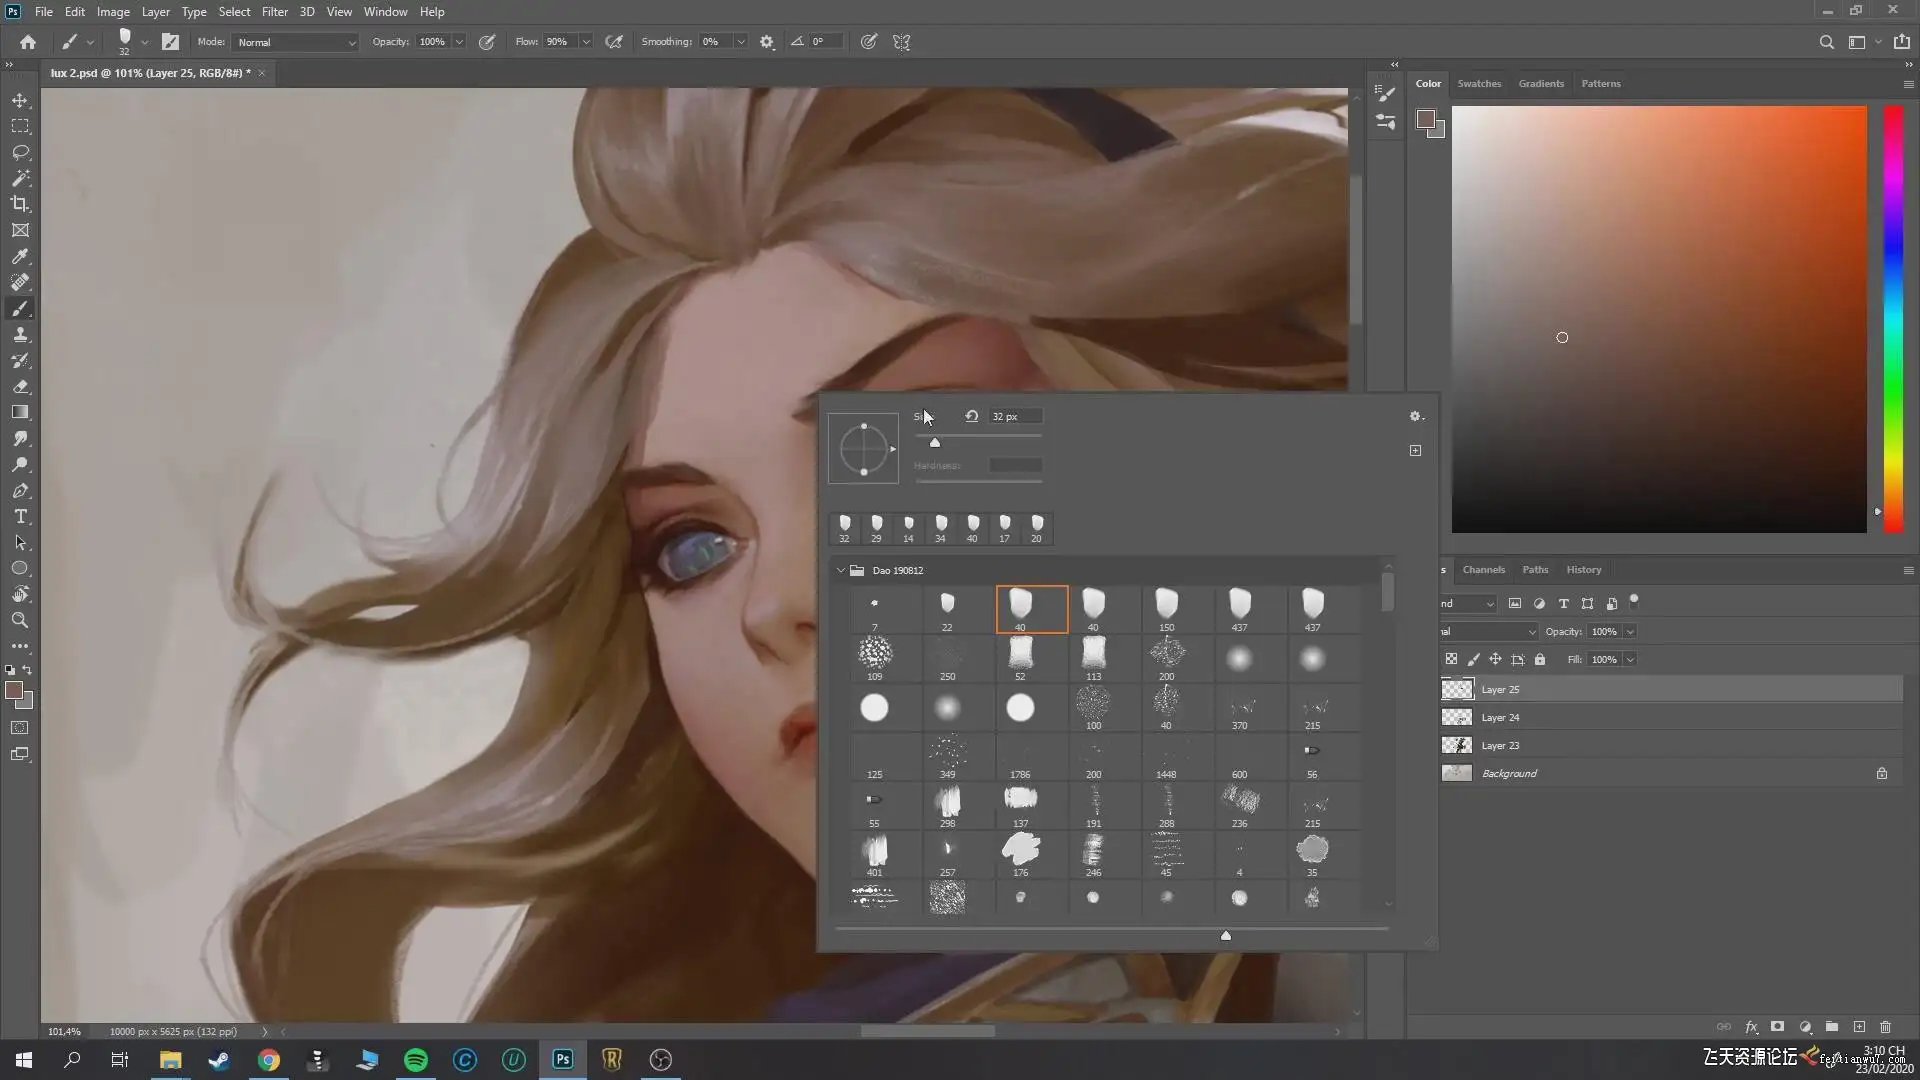Screen dimensions: 1920x1080
Task: Enable airbrush-style build-up effects
Action: pyautogui.click(x=614, y=42)
